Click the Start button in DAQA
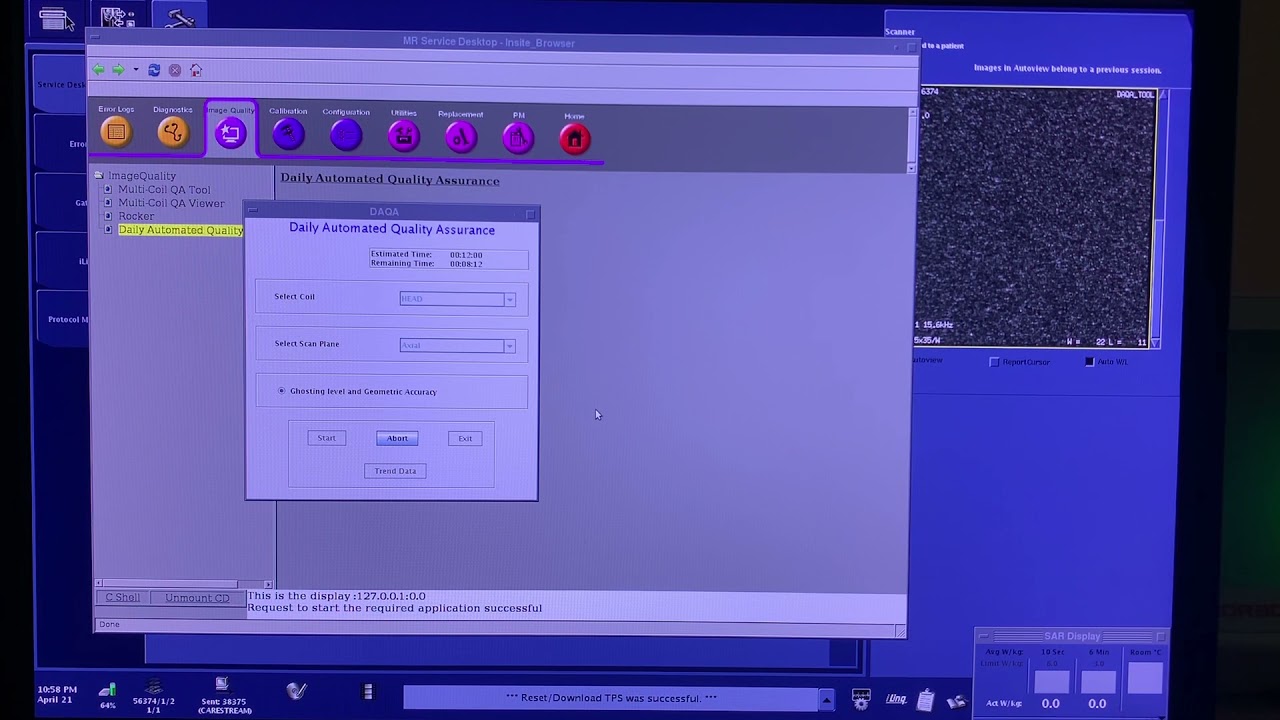 (x=327, y=438)
